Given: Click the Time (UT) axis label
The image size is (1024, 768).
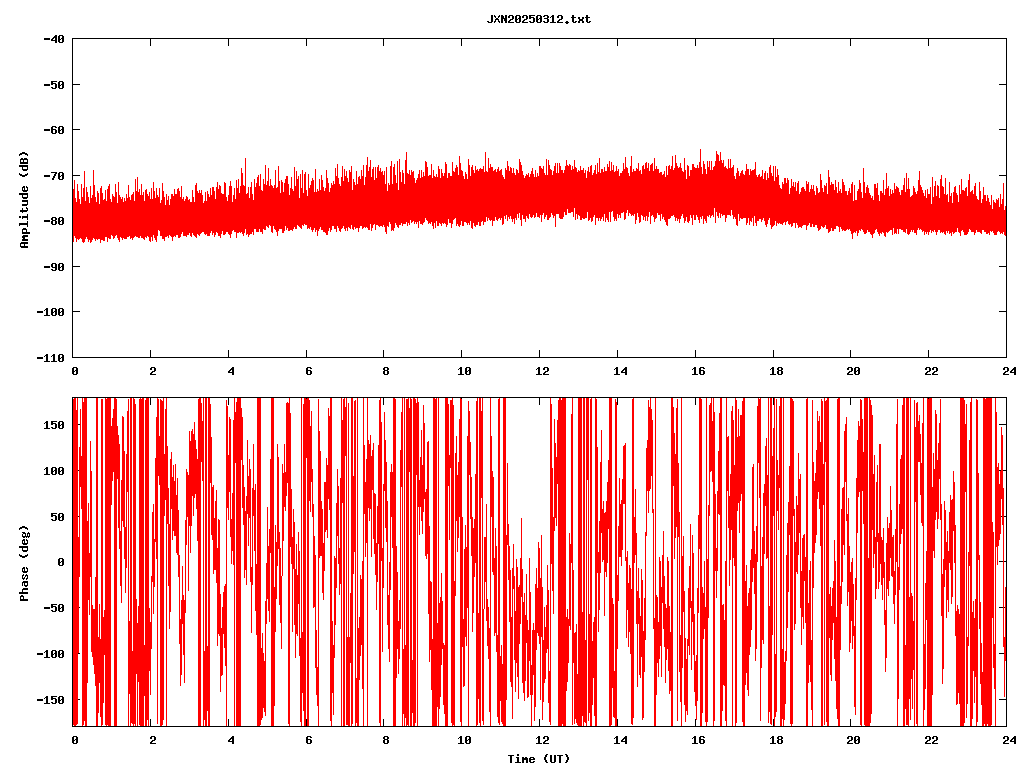Looking at the screenshot, I should 539,759.
